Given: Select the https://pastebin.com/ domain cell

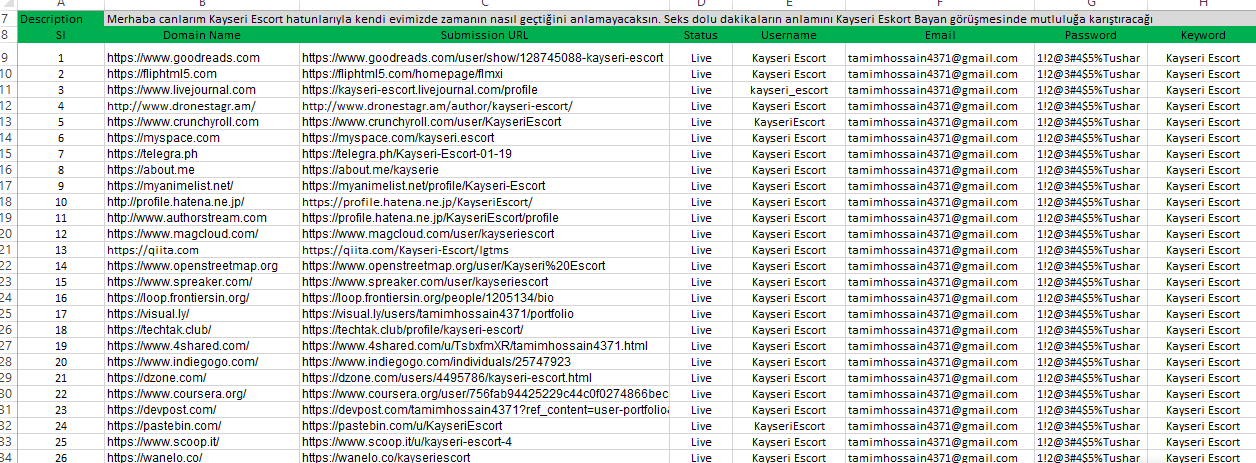Looking at the screenshot, I should pyautogui.click(x=202, y=426).
